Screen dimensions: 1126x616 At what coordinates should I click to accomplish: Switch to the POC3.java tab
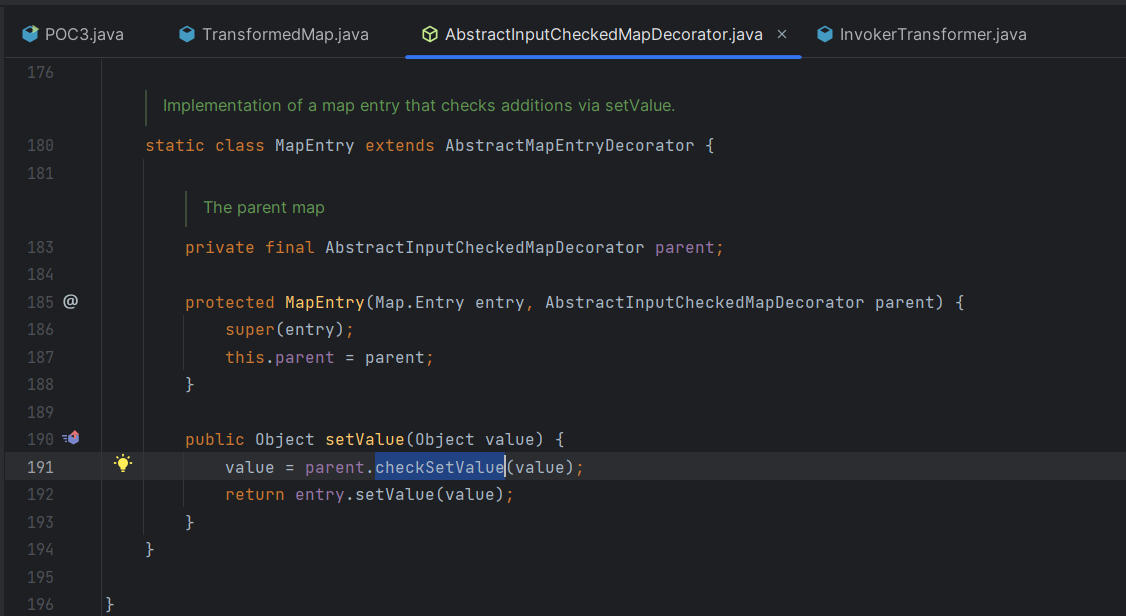tap(84, 34)
